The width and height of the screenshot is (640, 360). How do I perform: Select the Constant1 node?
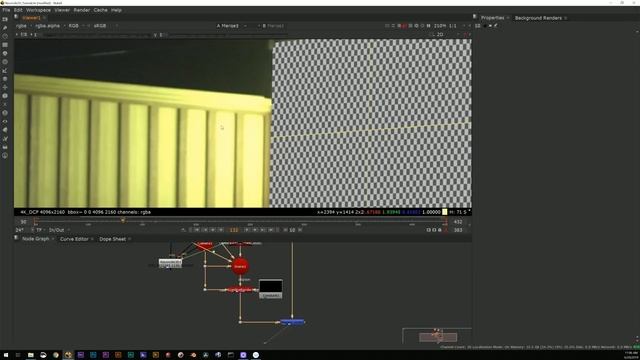271,289
